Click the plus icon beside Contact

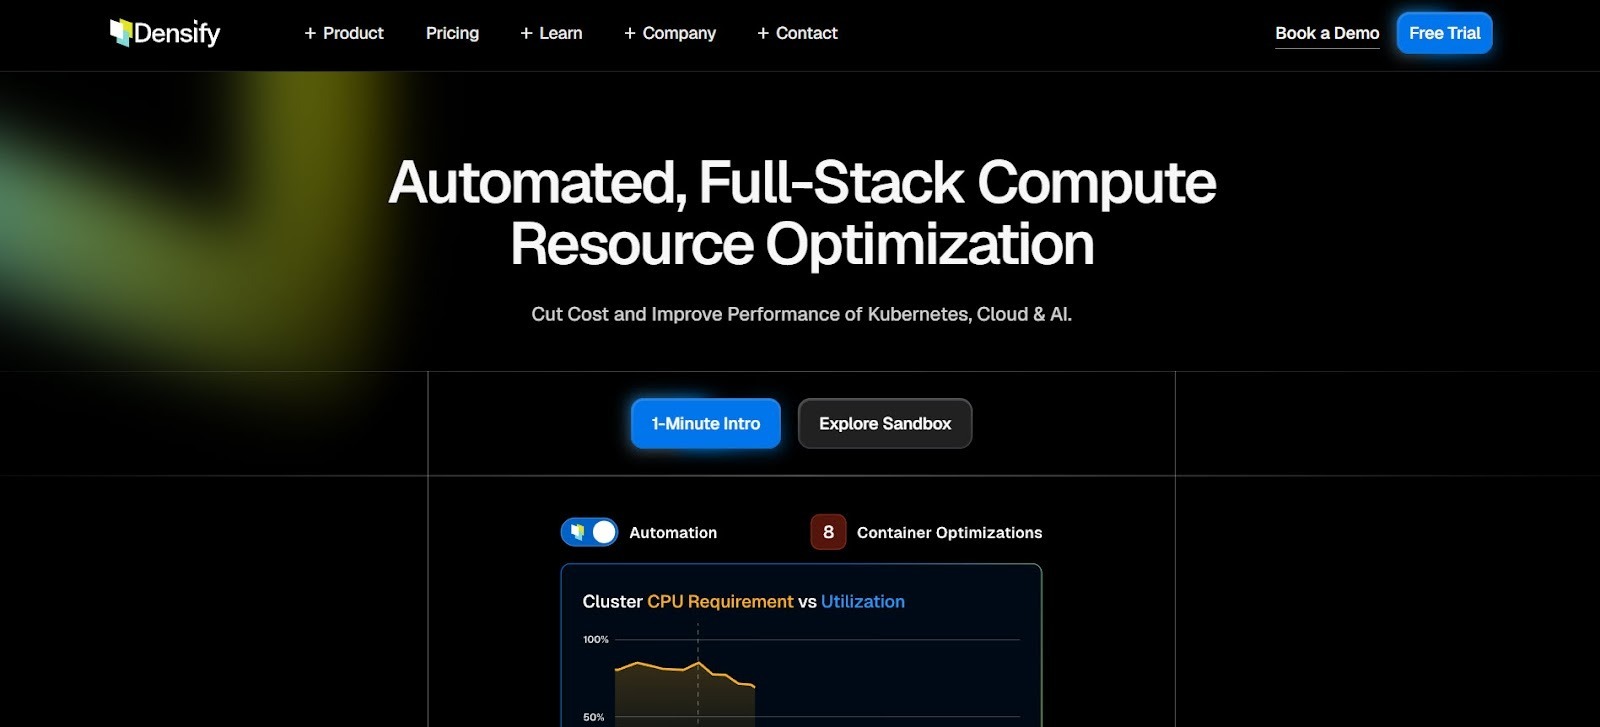[761, 33]
